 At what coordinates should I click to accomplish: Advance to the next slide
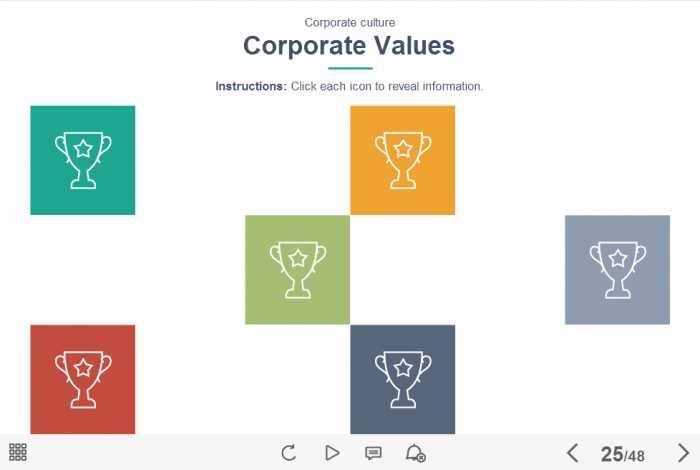683,453
